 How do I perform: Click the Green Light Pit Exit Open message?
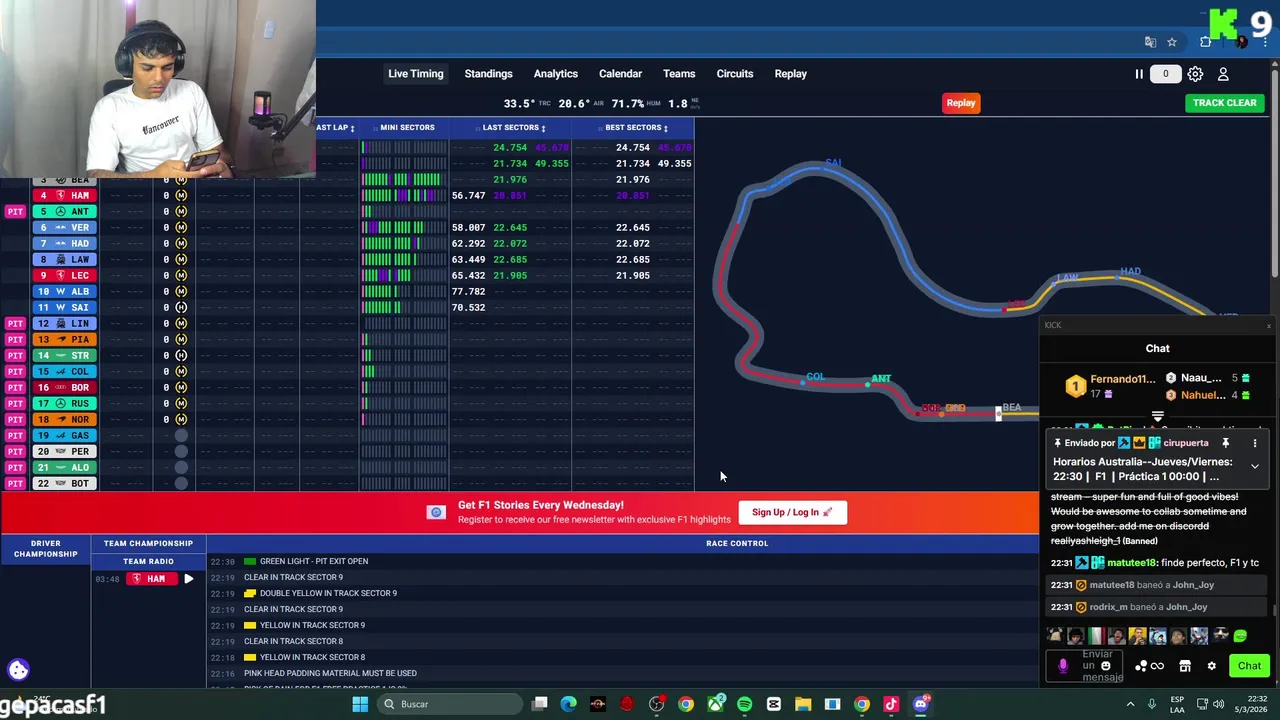pos(314,561)
